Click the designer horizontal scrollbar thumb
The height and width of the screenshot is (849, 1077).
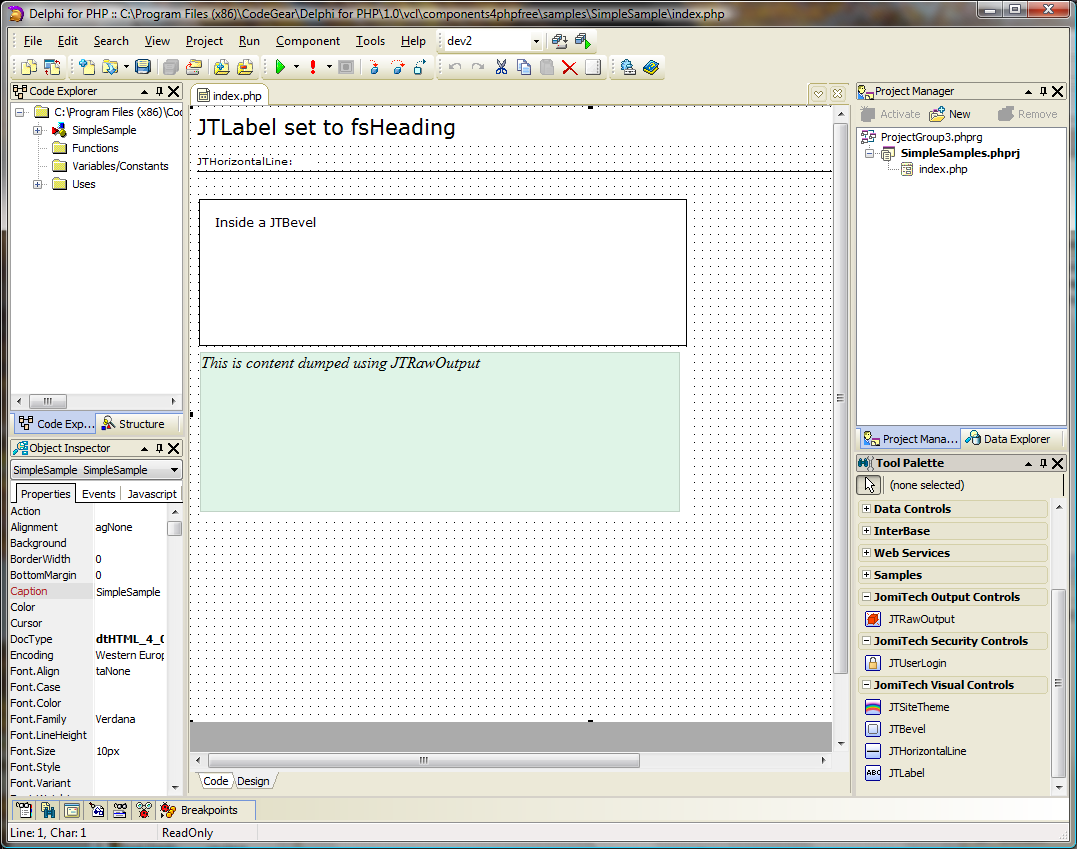424,760
